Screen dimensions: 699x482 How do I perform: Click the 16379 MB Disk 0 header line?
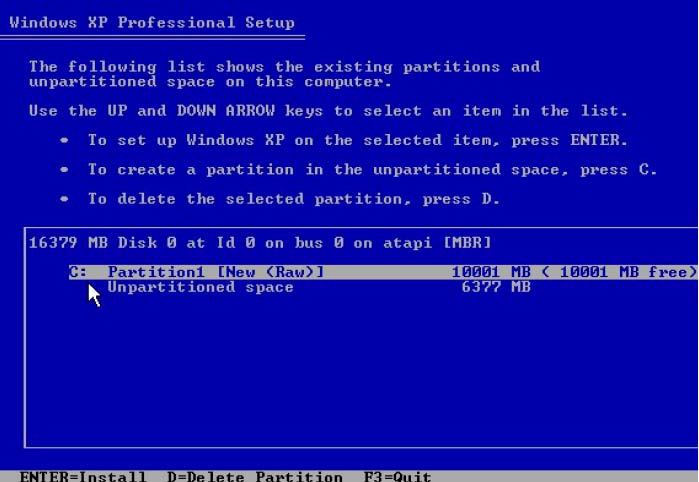tap(260, 243)
